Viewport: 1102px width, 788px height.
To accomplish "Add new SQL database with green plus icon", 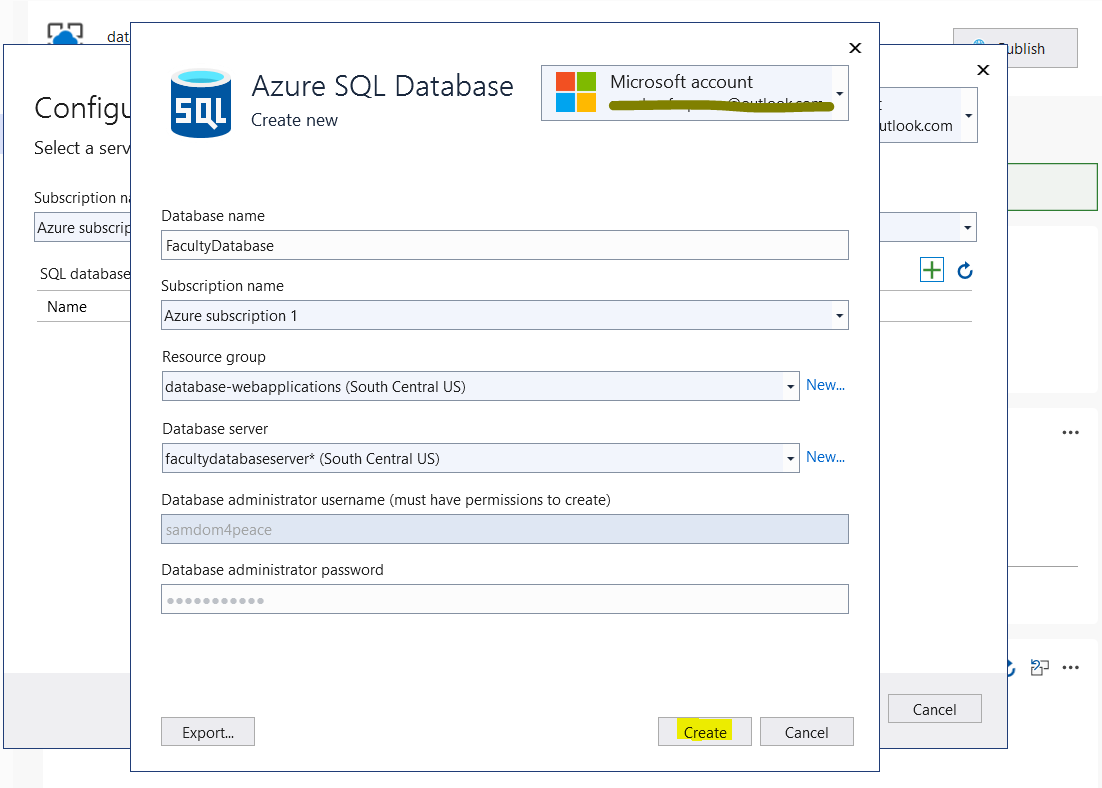I will pos(932,270).
